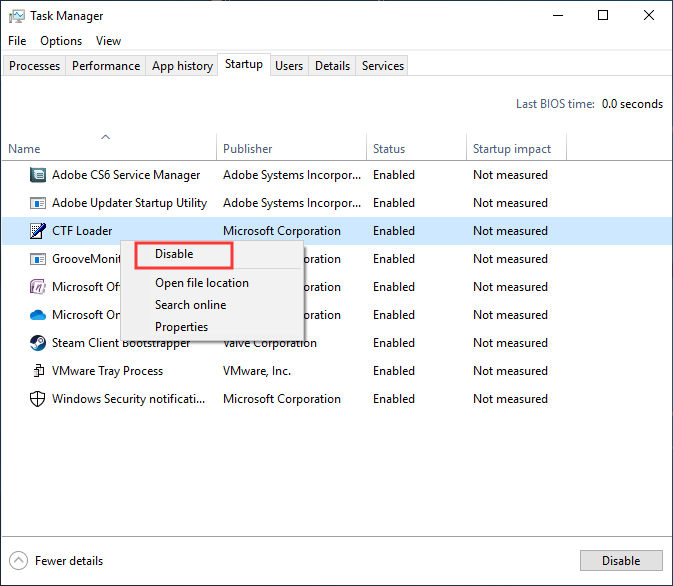Click Enabled status in Microsoft OneDrive row

[394, 315]
